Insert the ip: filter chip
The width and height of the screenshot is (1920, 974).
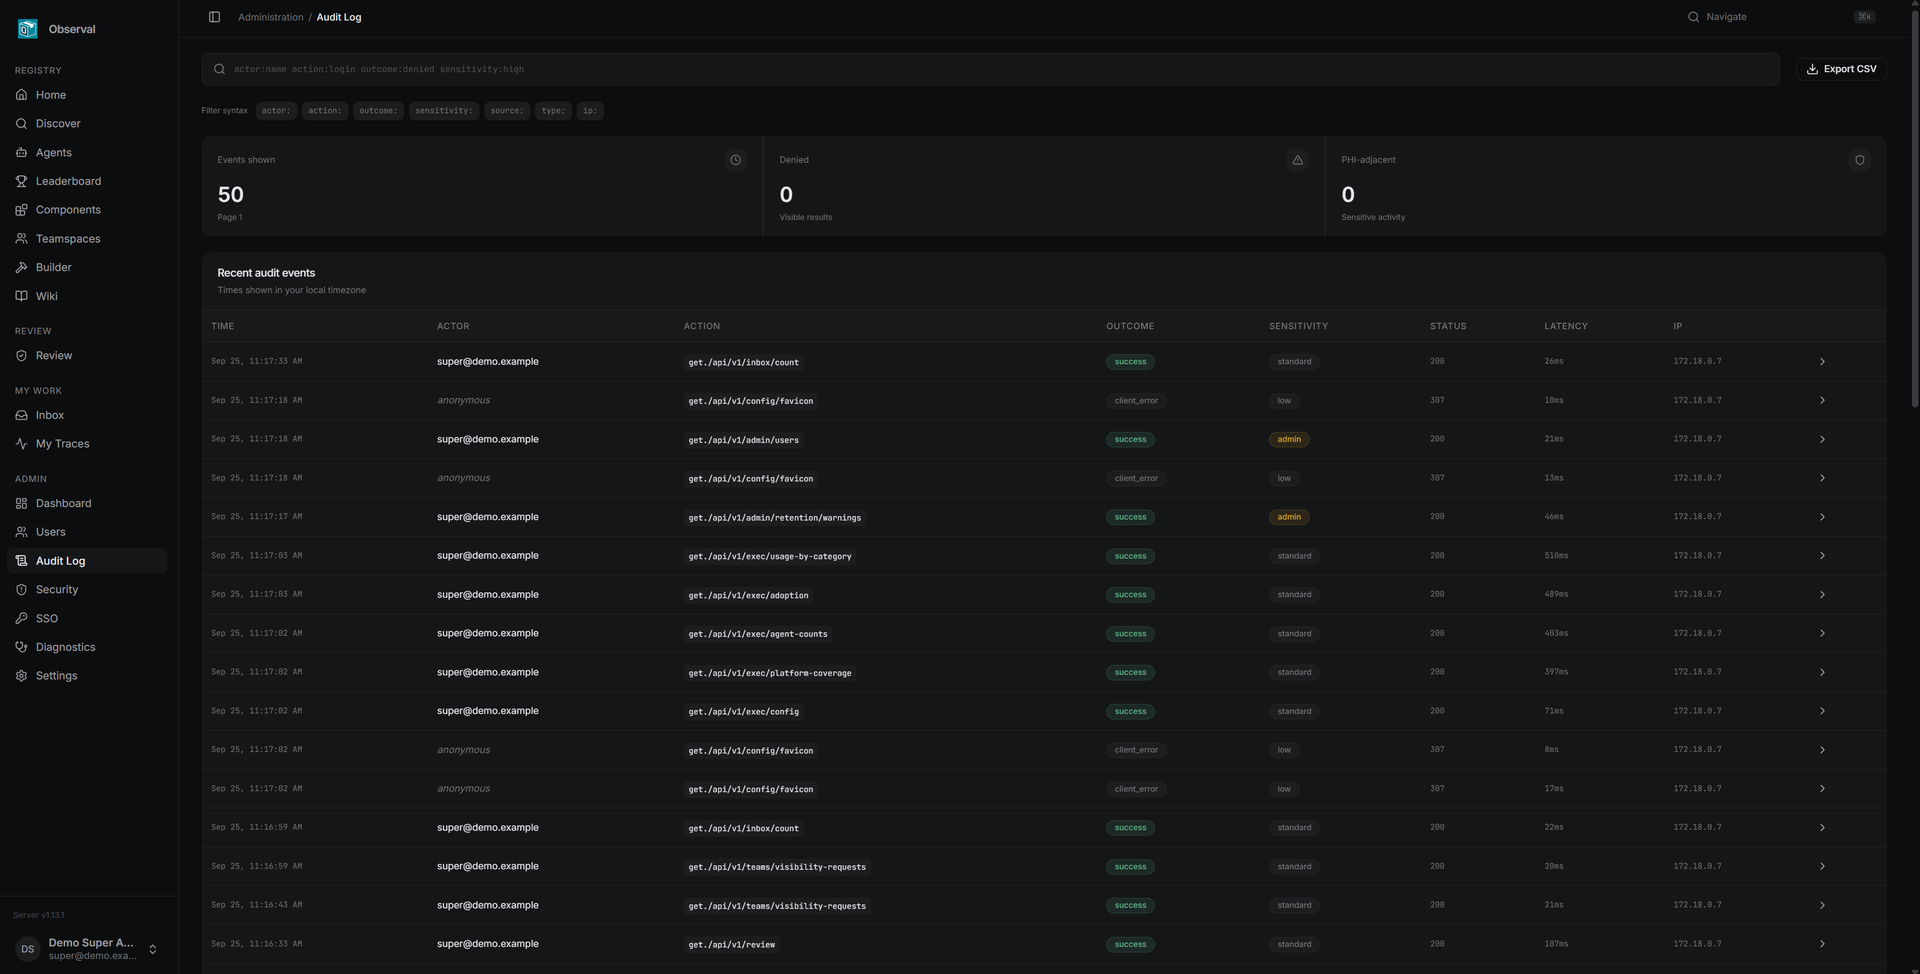[590, 111]
